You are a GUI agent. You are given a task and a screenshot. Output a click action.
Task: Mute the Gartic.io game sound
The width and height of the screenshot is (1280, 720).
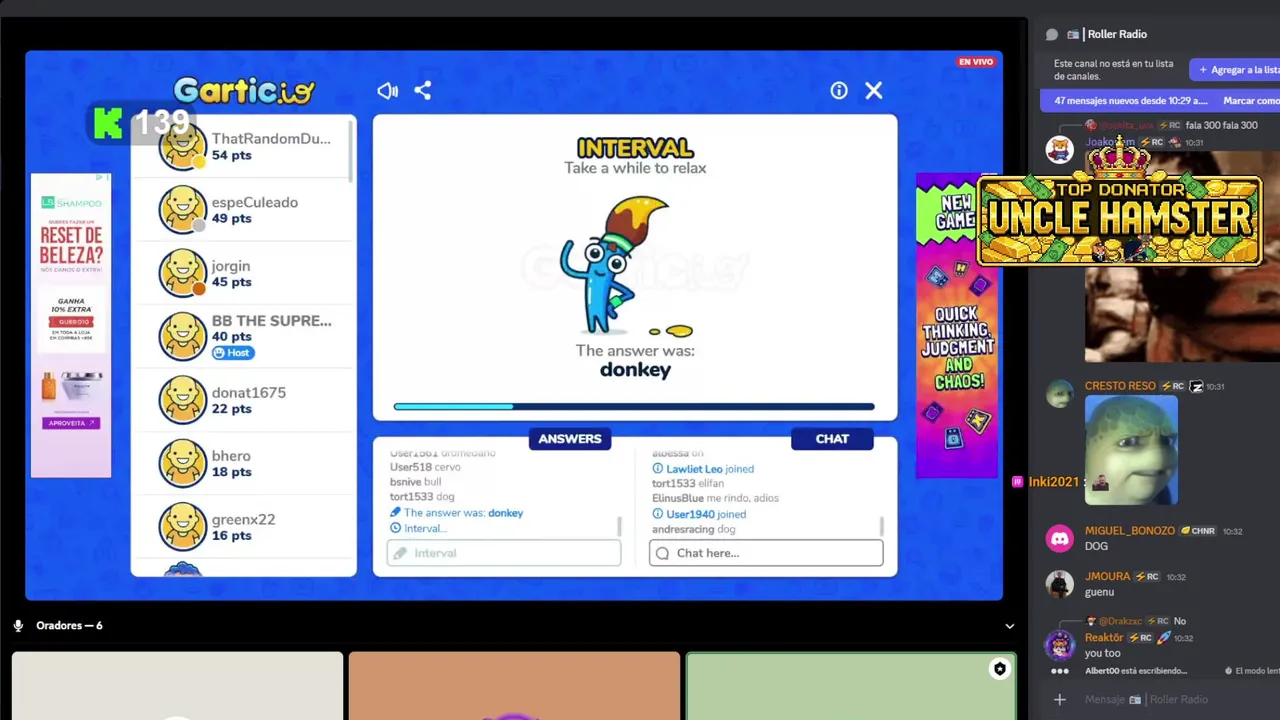pyautogui.click(x=387, y=91)
